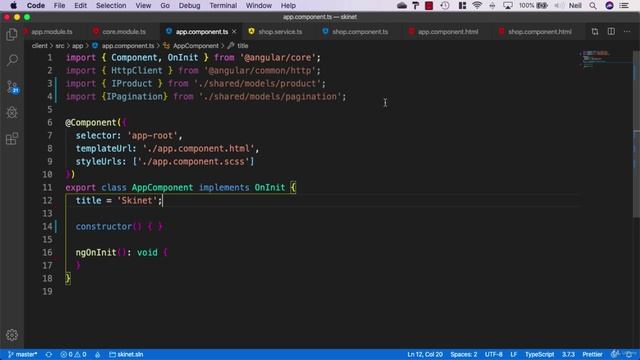The image size is (640, 360).
Task: Click the Spaces: 2 indentation setting
Action: 464,354
